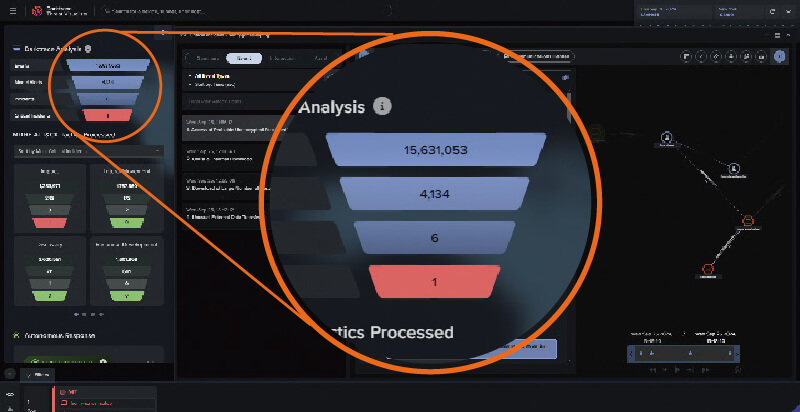Open the top-left funnel card with the red bar
Screen dimensions: 800x412
tap(50, 198)
